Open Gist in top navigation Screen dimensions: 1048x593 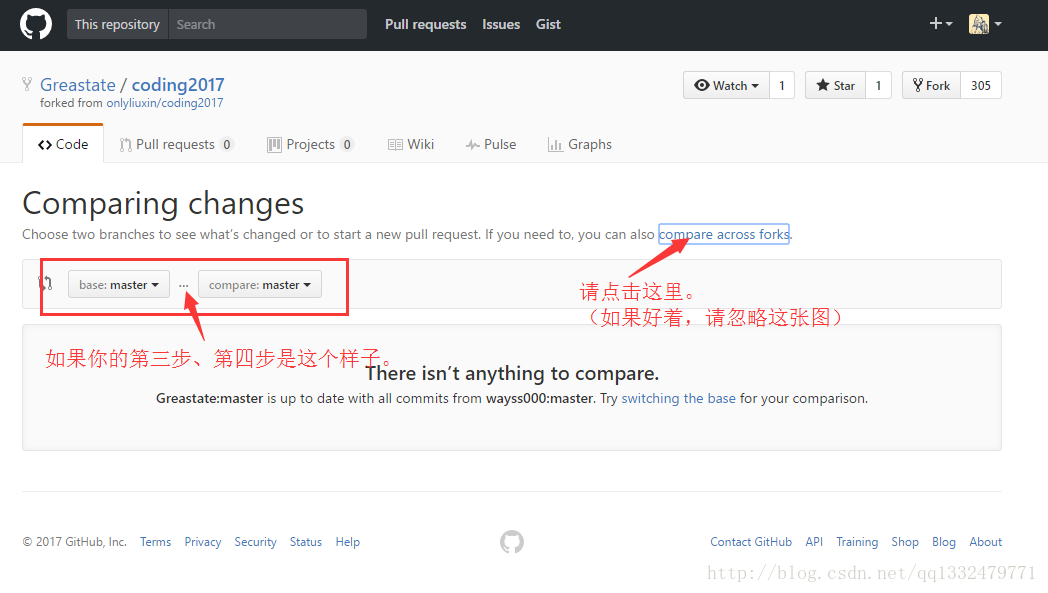point(548,24)
